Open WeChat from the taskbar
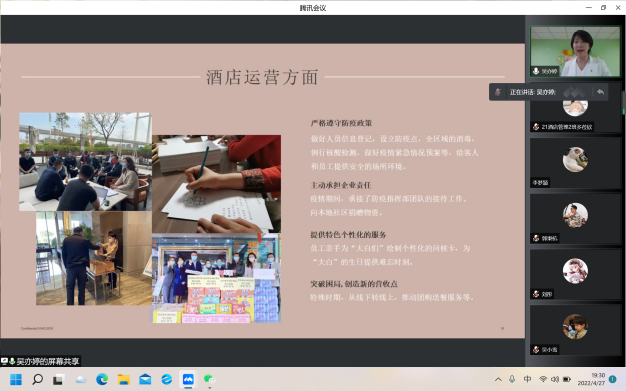 point(209,379)
